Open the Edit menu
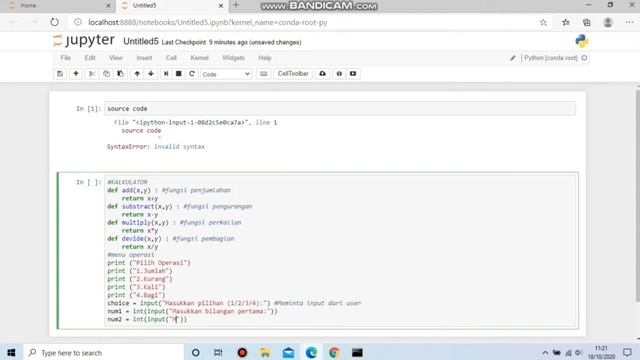 coord(90,58)
